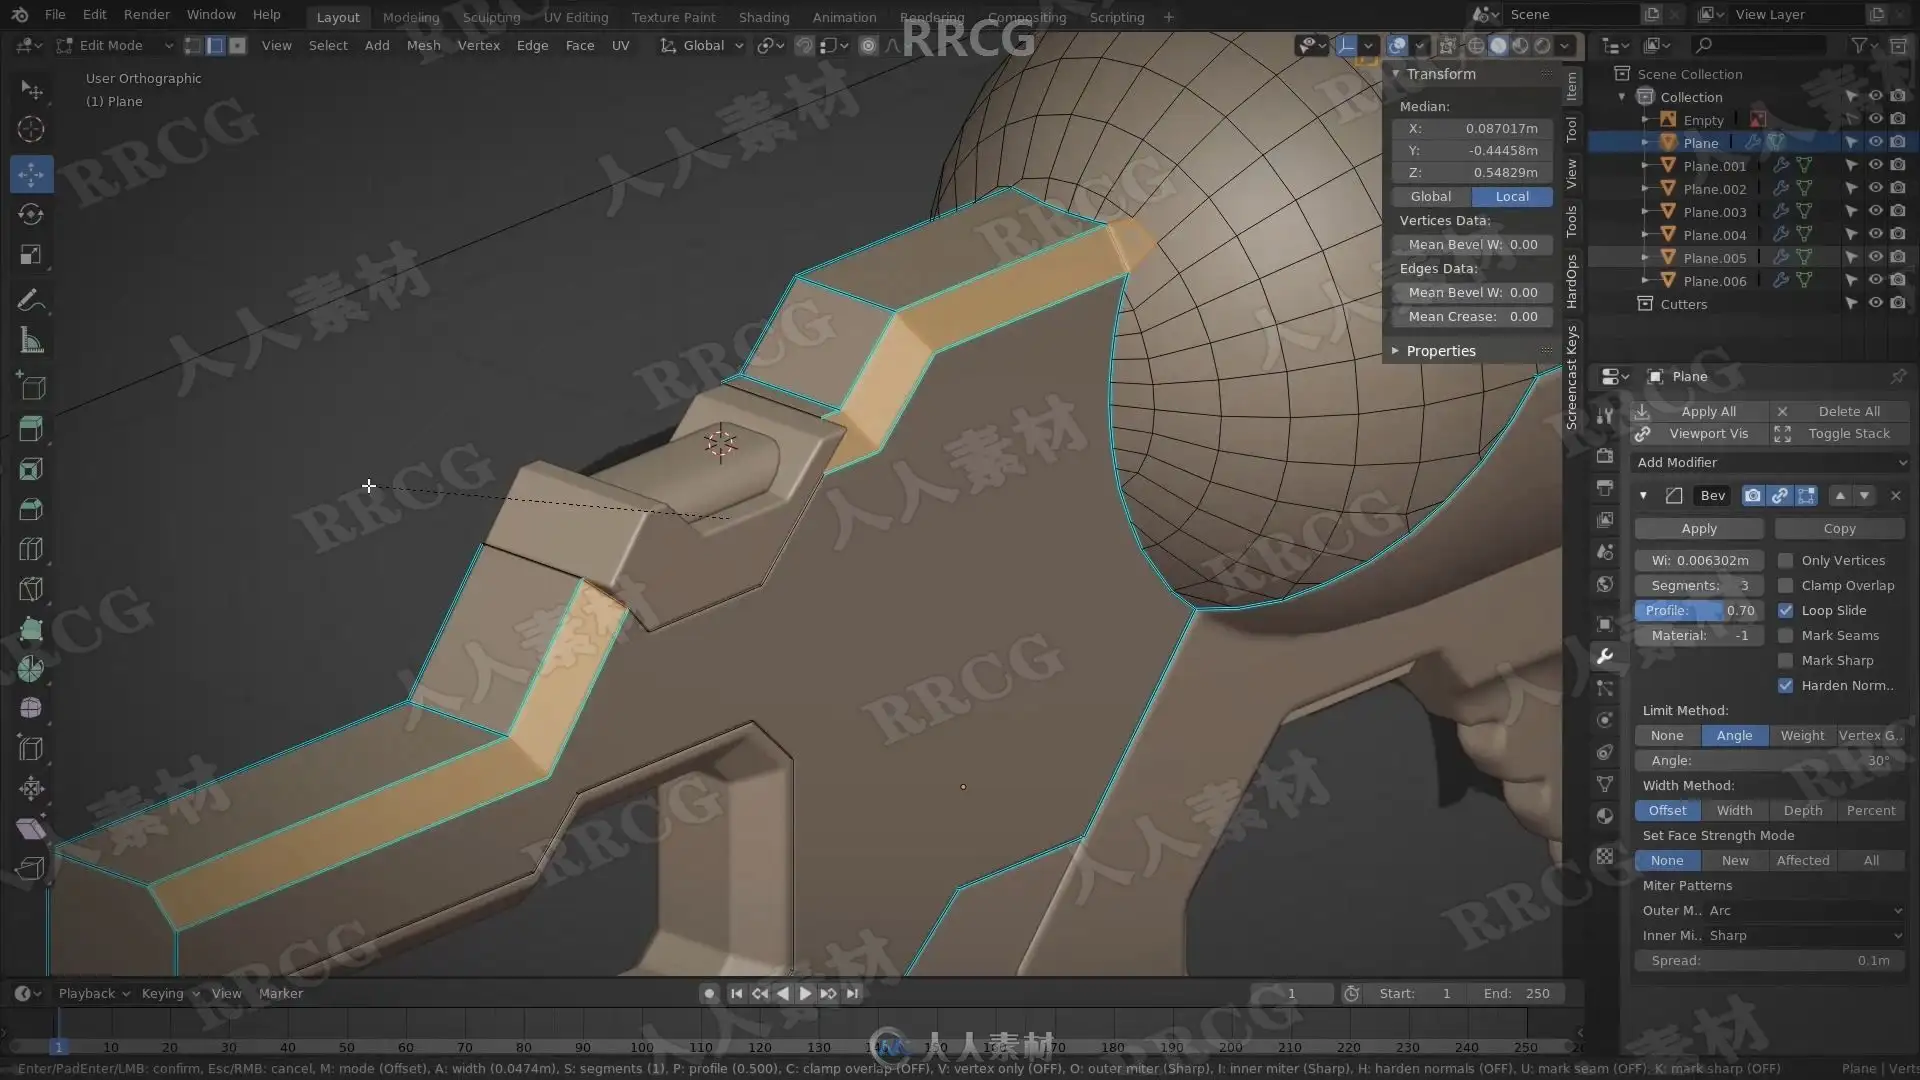Open the Modifier wrench properties tab
1920x1080 pixels.
[x=1605, y=656]
